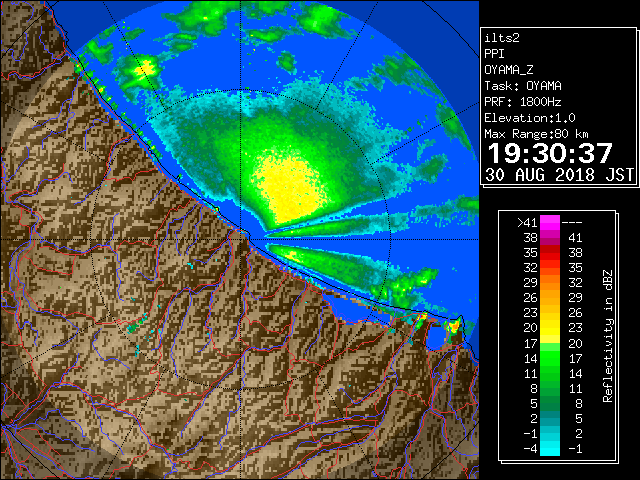
Task: Pick the bright green 14–17 dBZ swatch
Action: tap(550, 358)
